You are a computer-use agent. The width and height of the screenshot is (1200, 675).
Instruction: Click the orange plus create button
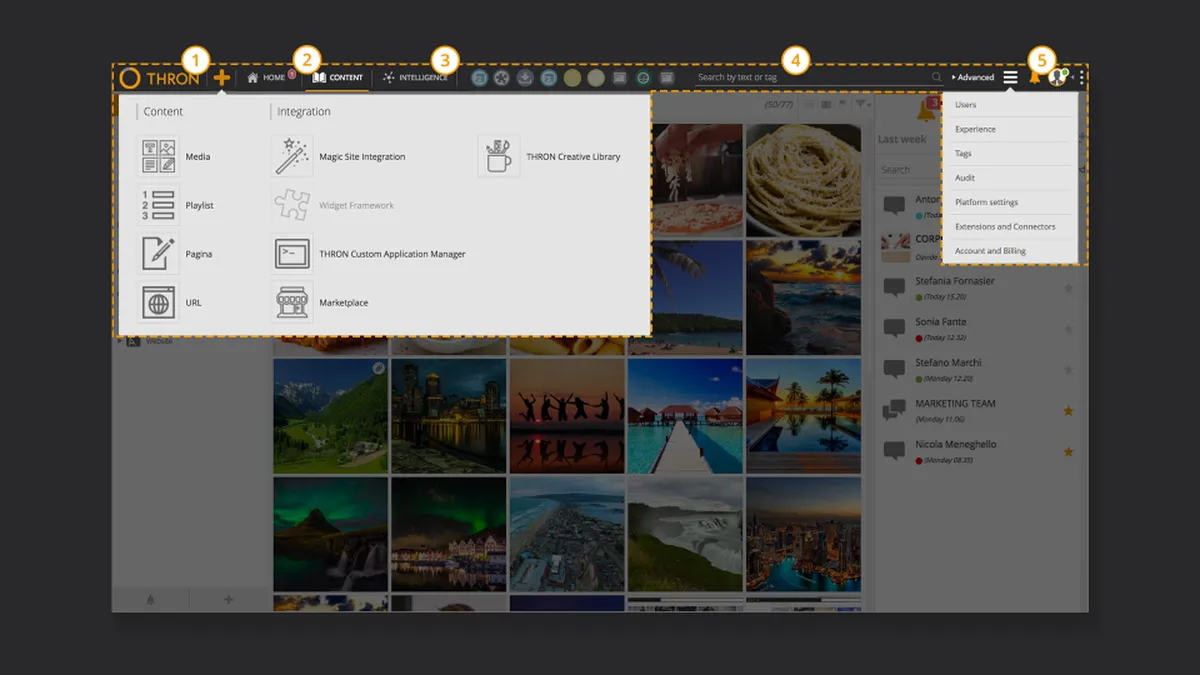(221, 78)
